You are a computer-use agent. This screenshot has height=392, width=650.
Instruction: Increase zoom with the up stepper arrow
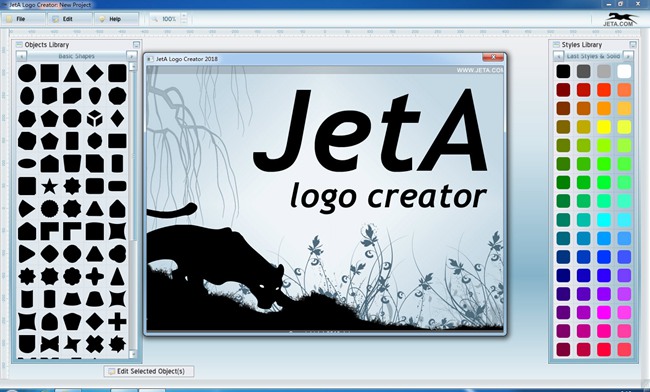(x=184, y=16)
